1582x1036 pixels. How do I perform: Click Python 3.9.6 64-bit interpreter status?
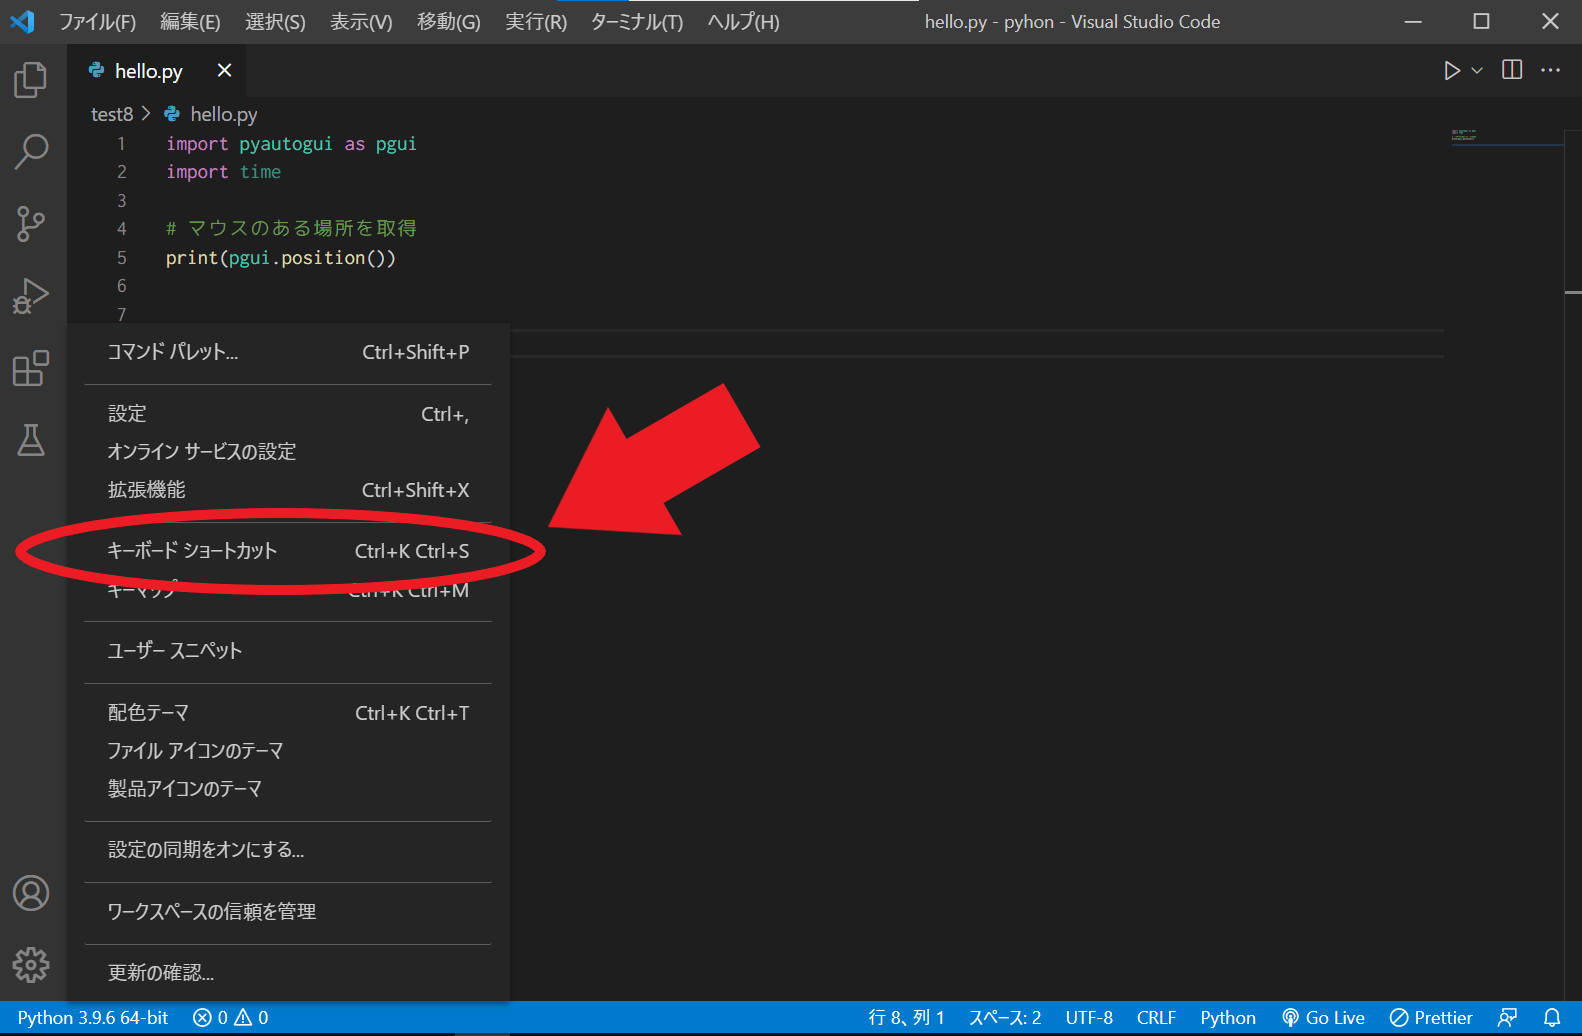coord(93,1018)
